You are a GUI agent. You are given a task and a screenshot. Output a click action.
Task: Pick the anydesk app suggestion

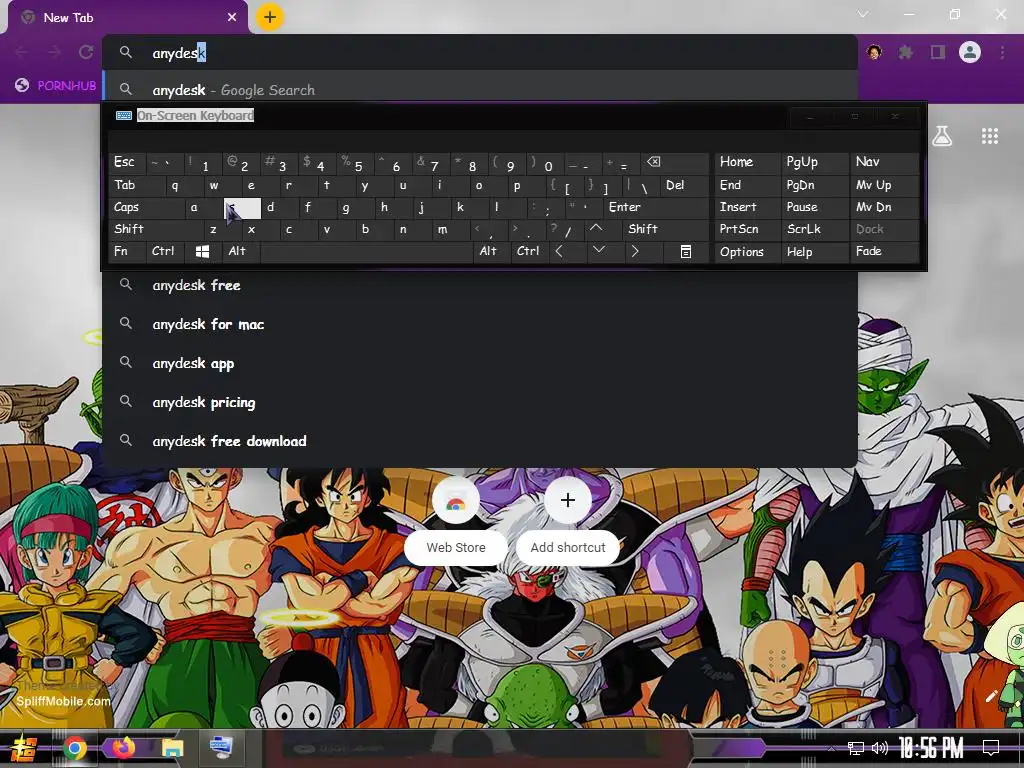[480, 363]
